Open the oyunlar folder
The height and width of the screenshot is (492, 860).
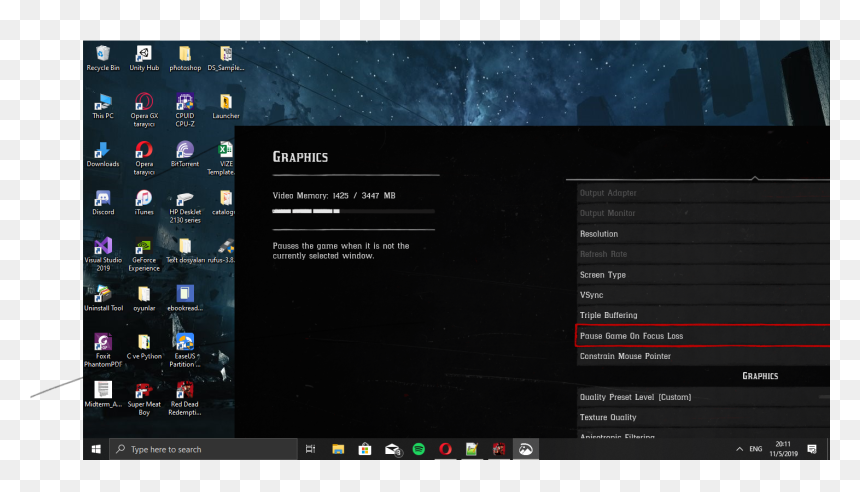coord(144,299)
